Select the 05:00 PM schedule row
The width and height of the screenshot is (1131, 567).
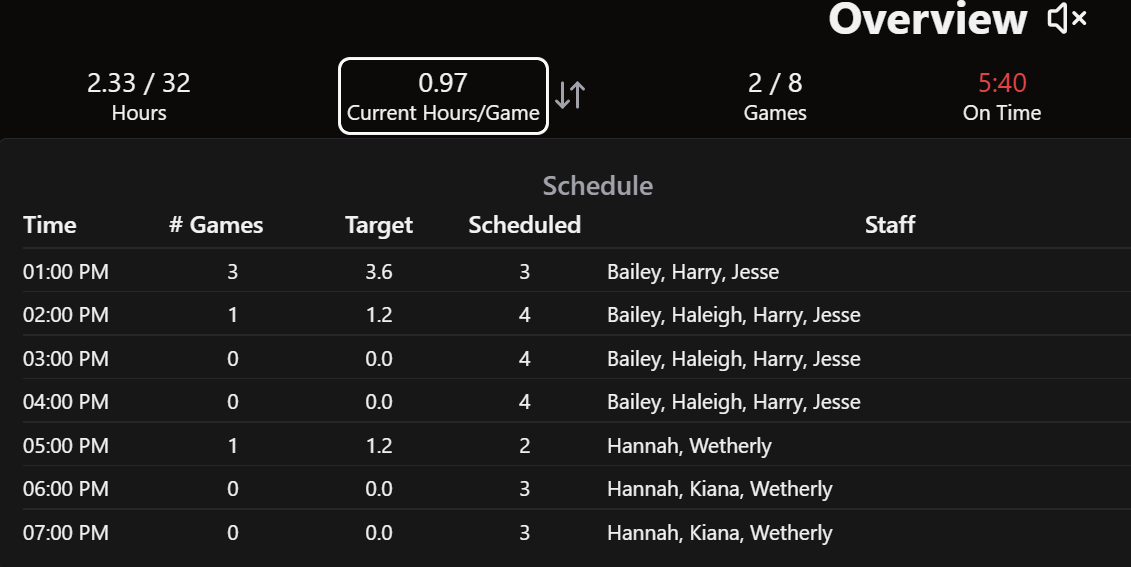click(66, 446)
